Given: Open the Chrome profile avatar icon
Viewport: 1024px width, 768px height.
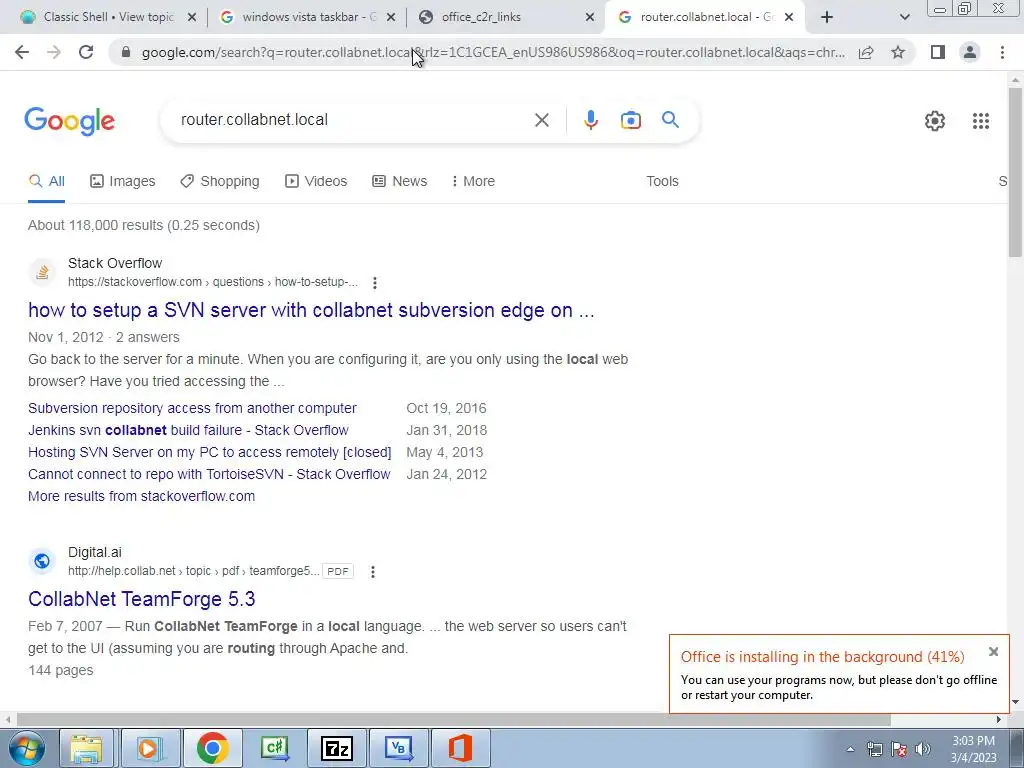Looking at the screenshot, I should [x=970, y=52].
